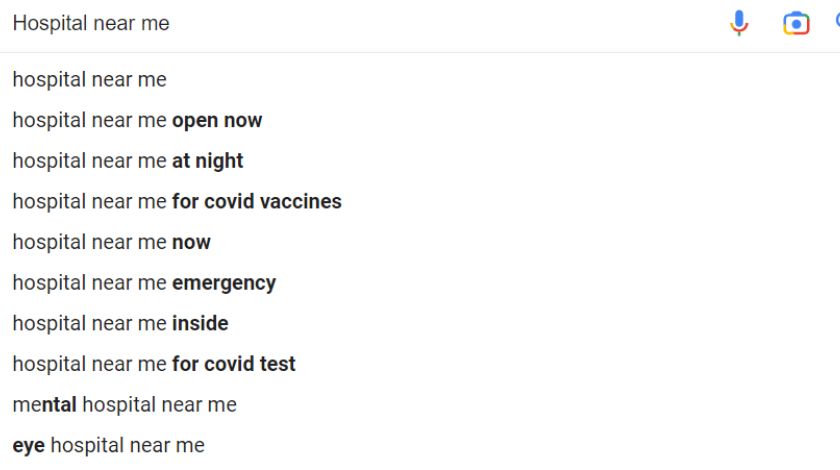
Task: Click into the 'Hospital near me' search field
Action: click(x=359, y=24)
